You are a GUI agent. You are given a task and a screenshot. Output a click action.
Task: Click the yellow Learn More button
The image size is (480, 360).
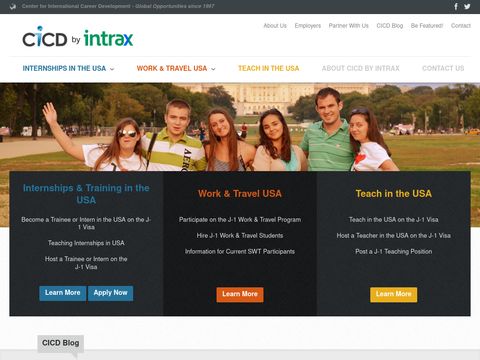394,295
